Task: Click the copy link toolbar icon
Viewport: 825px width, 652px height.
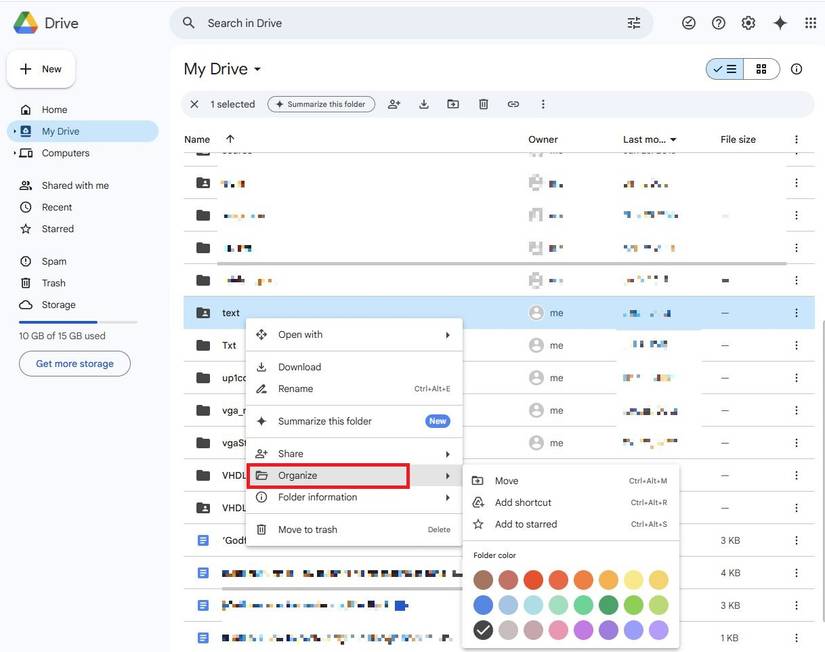Action: click(x=513, y=104)
